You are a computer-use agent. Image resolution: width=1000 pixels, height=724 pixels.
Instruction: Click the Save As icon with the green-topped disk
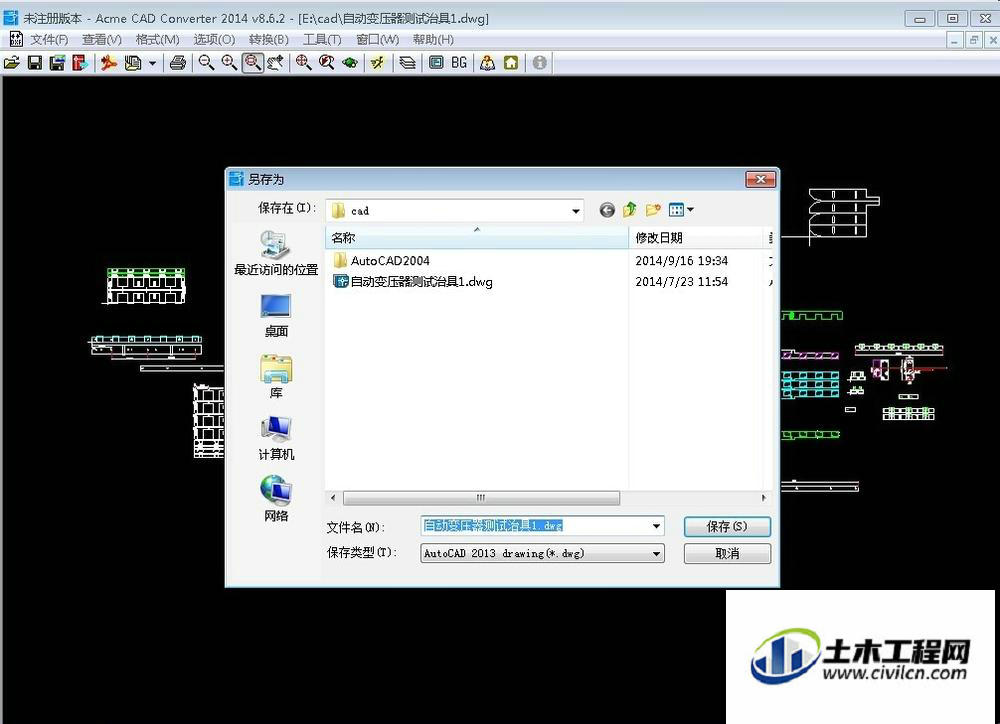coord(57,63)
